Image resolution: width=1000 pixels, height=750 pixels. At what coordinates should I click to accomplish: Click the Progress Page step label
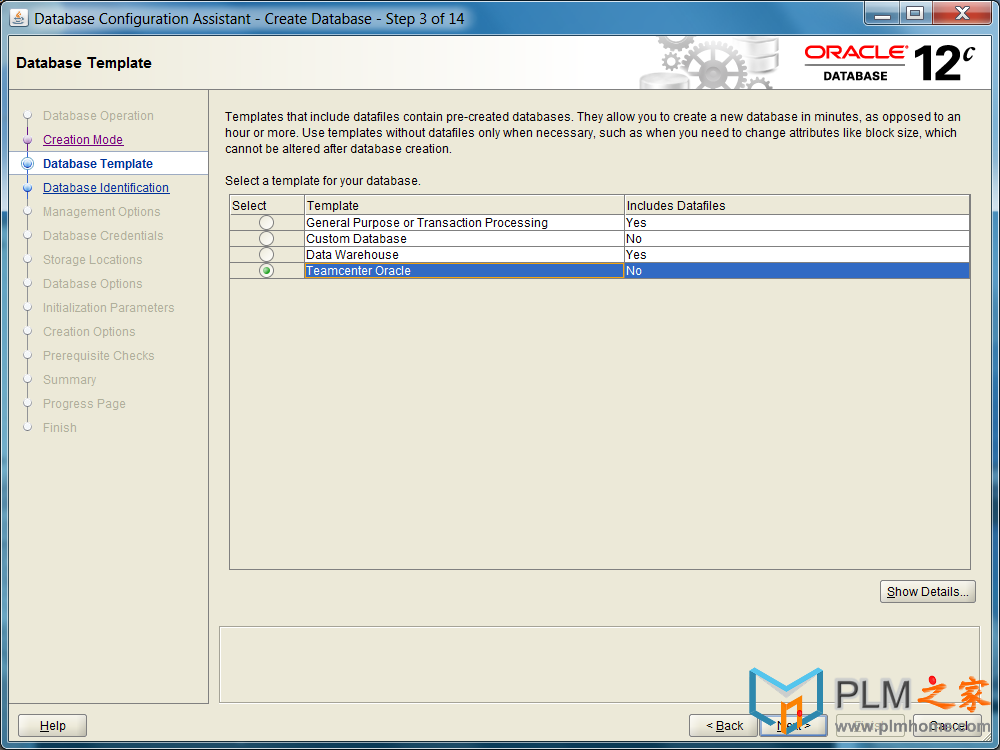click(84, 404)
